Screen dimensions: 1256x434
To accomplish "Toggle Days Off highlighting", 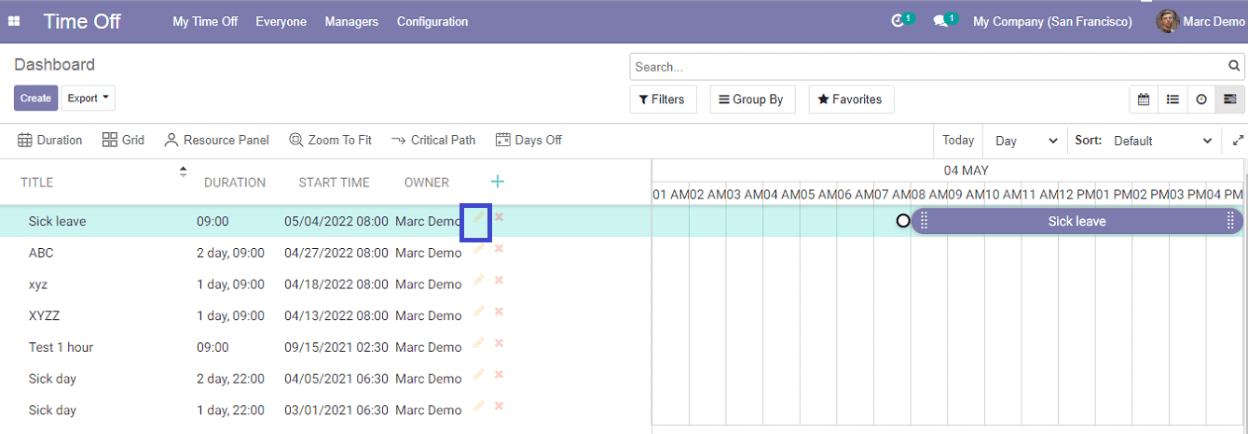I will tap(529, 140).
